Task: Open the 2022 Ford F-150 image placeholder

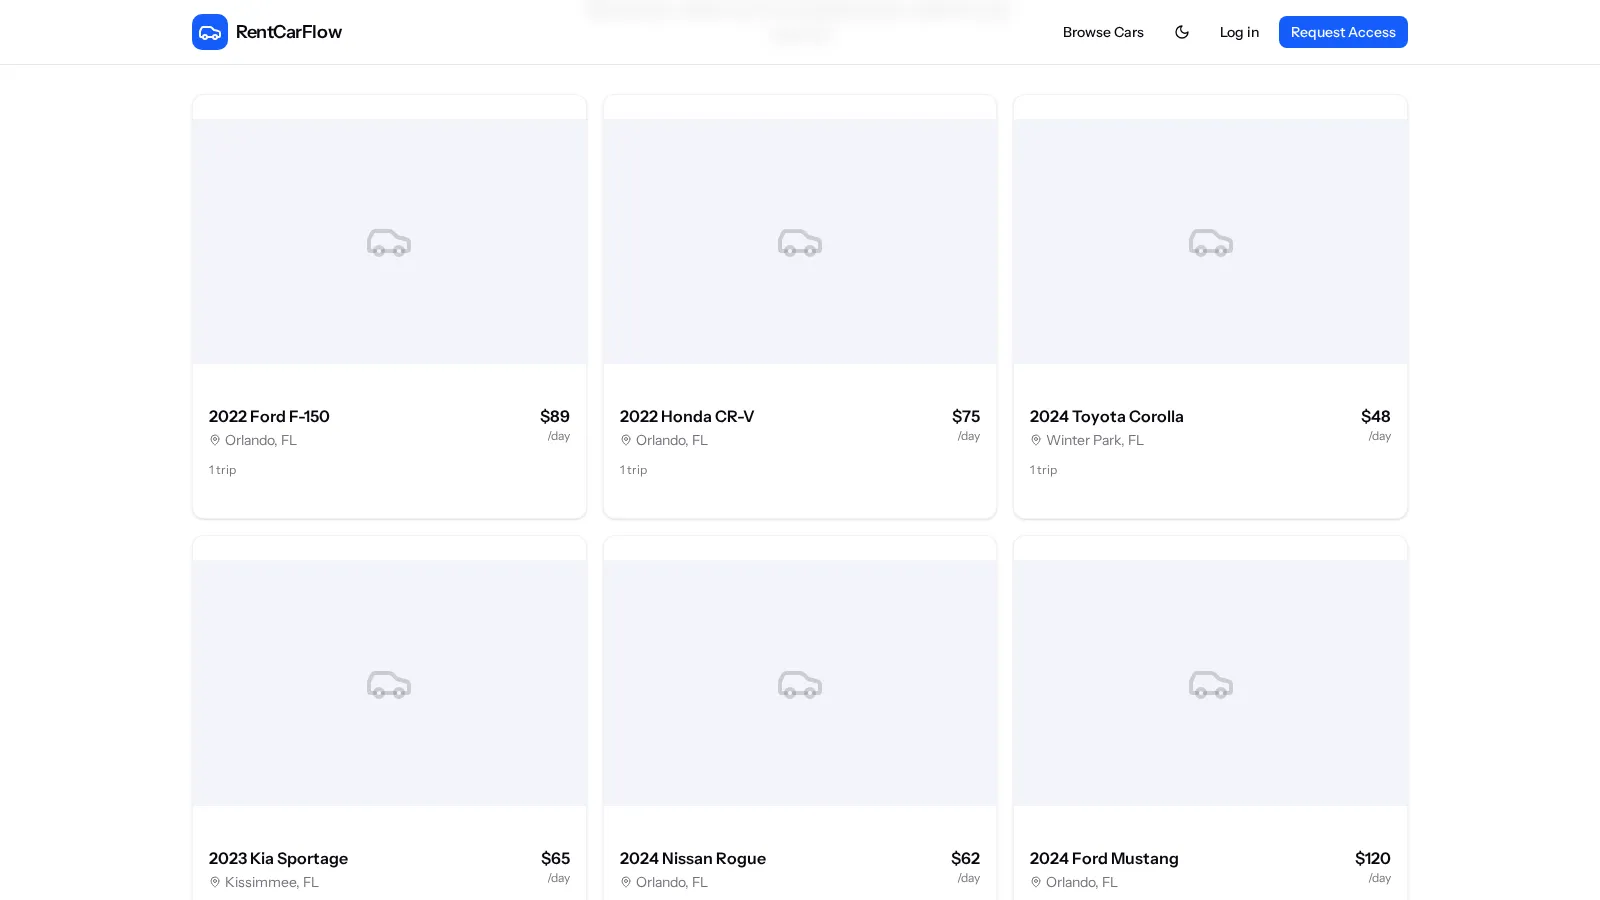Action: (x=389, y=241)
